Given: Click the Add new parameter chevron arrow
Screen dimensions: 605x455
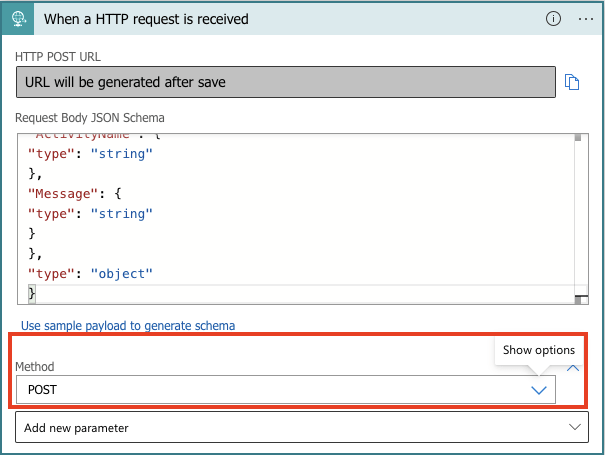Looking at the screenshot, I should click(x=574, y=427).
